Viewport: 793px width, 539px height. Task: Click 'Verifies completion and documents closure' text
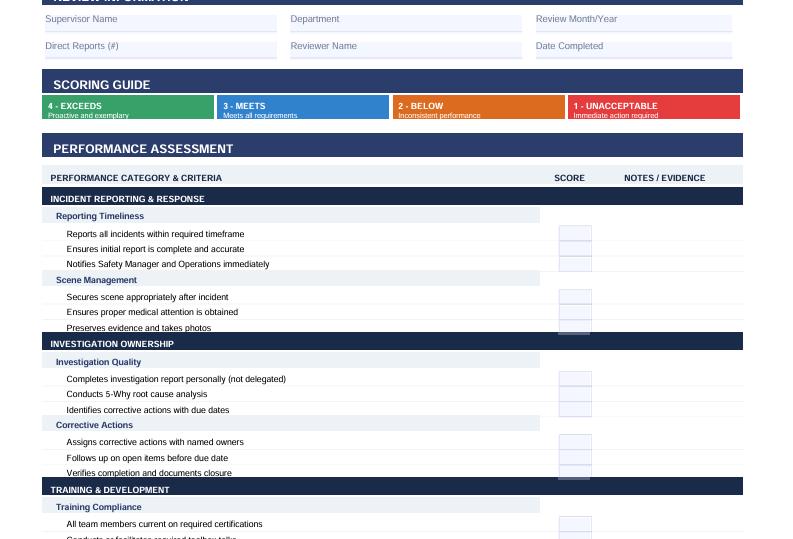click(149, 473)
